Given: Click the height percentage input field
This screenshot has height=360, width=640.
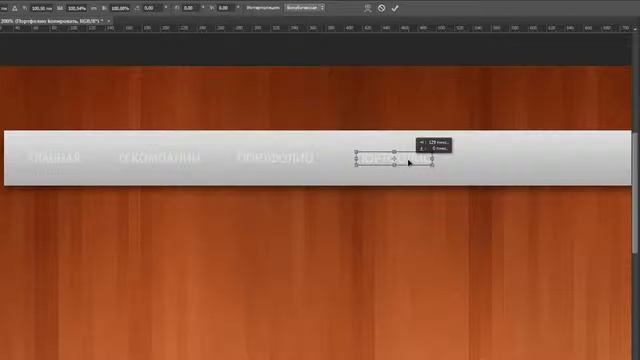Looking at the screenshot, I should click(x=120, y=8).
